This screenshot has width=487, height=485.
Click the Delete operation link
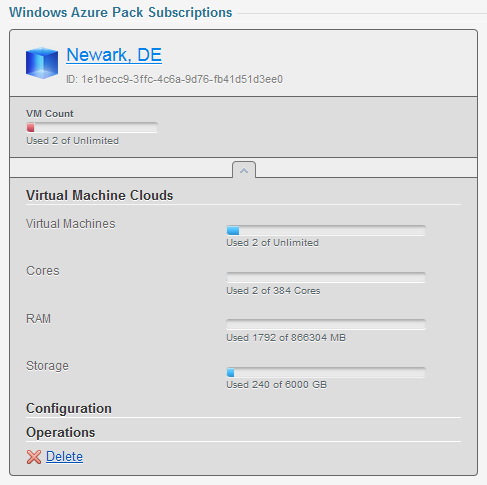(x=64, y=456)
